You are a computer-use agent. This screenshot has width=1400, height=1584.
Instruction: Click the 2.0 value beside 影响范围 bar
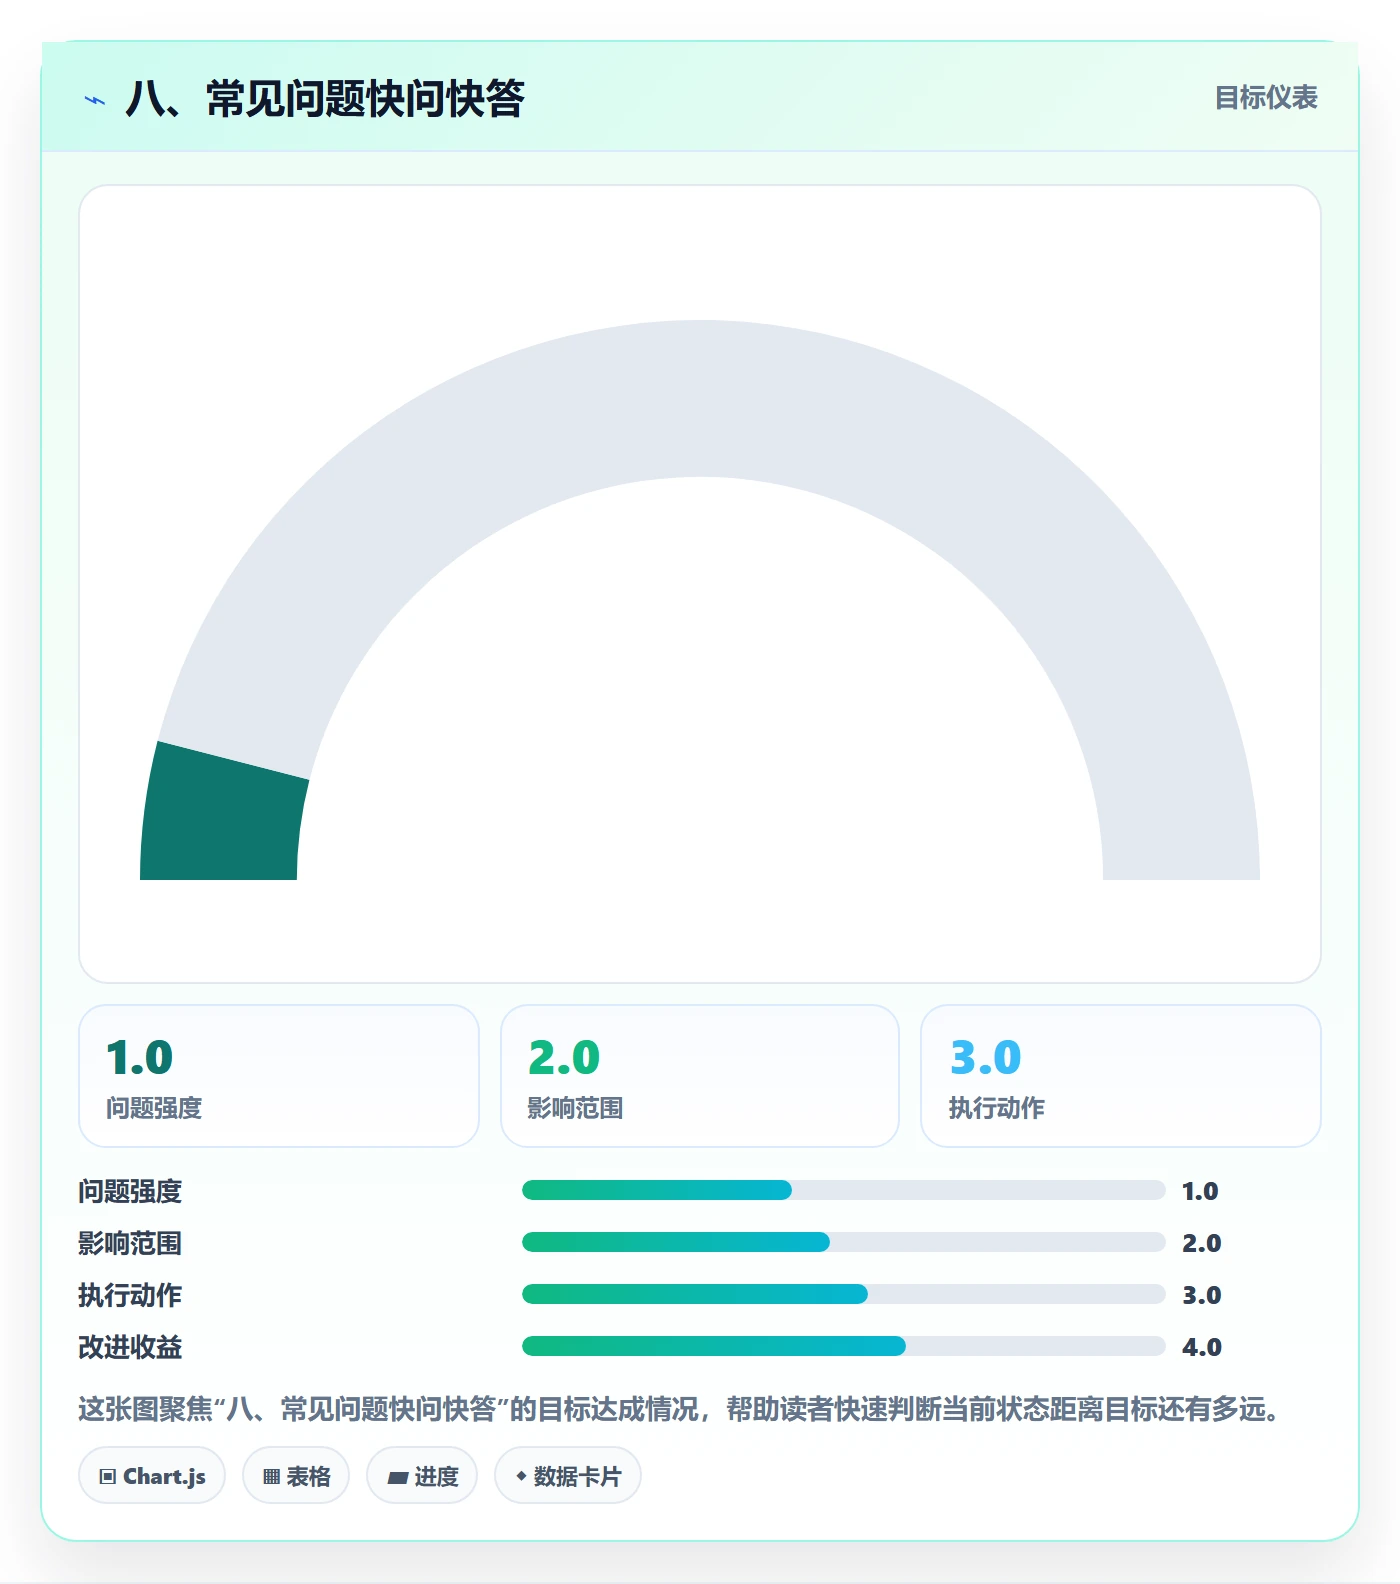click(x=1201, y=1243)
